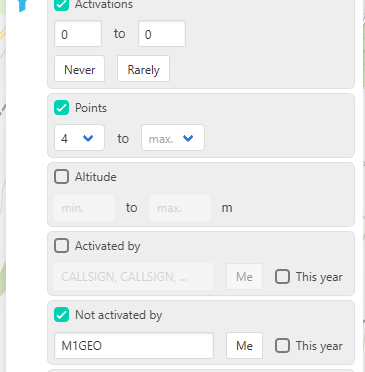Check This year for Activated by
This screenshot has height=372, width=365.
282,277
